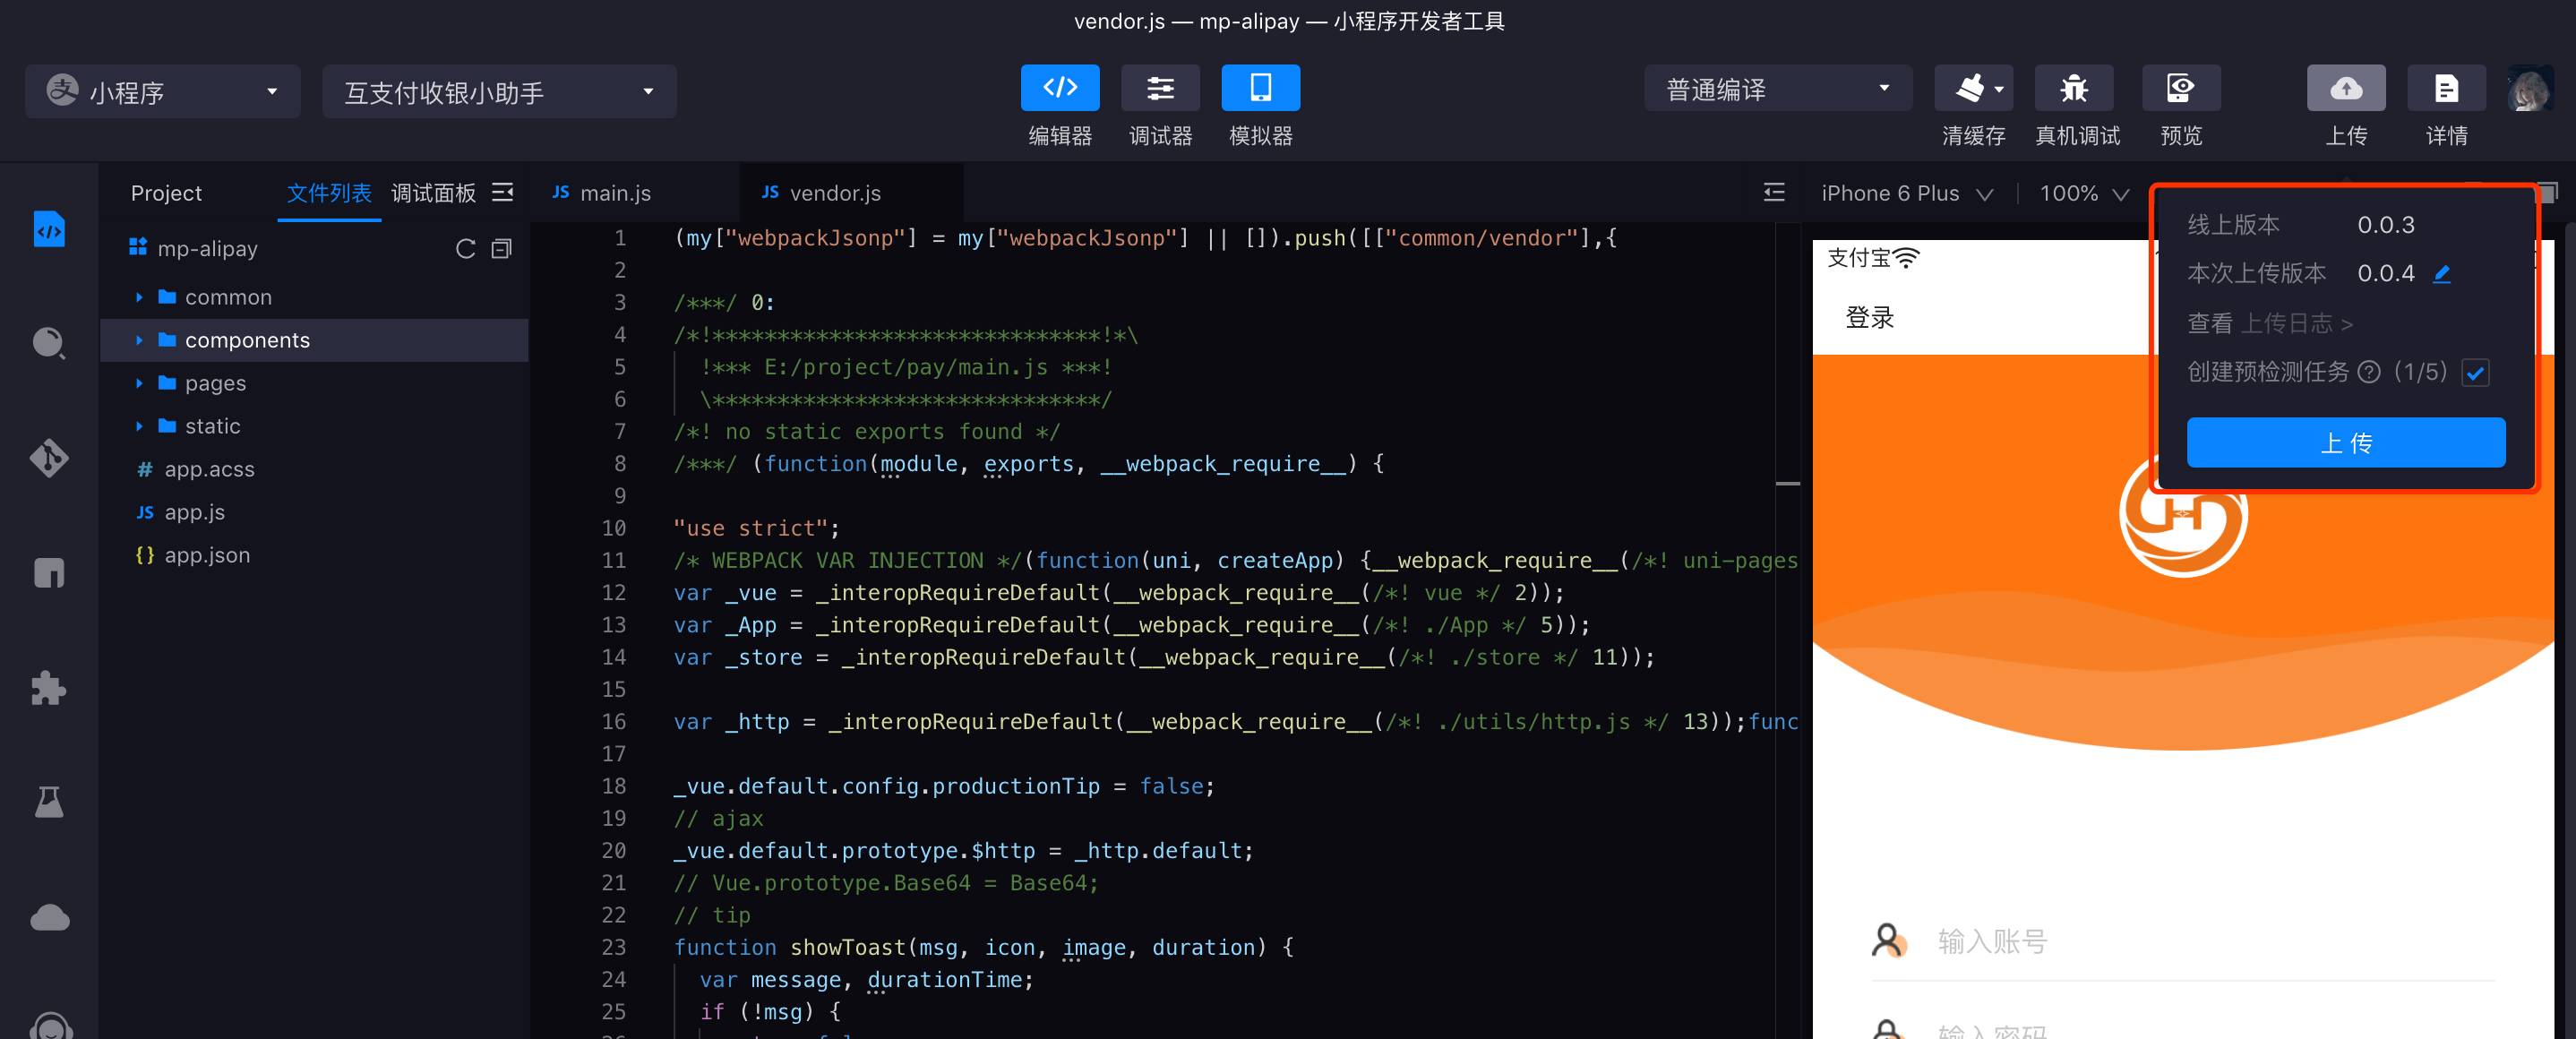The width and height of the screenshot is (2576, 1039).
Task: Open the debugger (调试器) panel
Action: (1160, 88)
